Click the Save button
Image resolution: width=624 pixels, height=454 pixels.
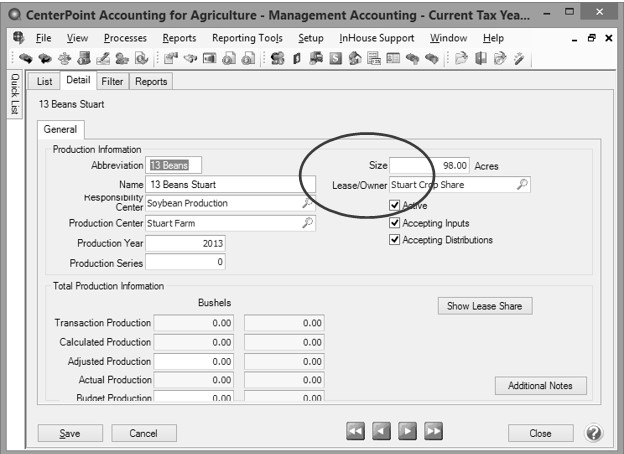click(x=70, y=433)
